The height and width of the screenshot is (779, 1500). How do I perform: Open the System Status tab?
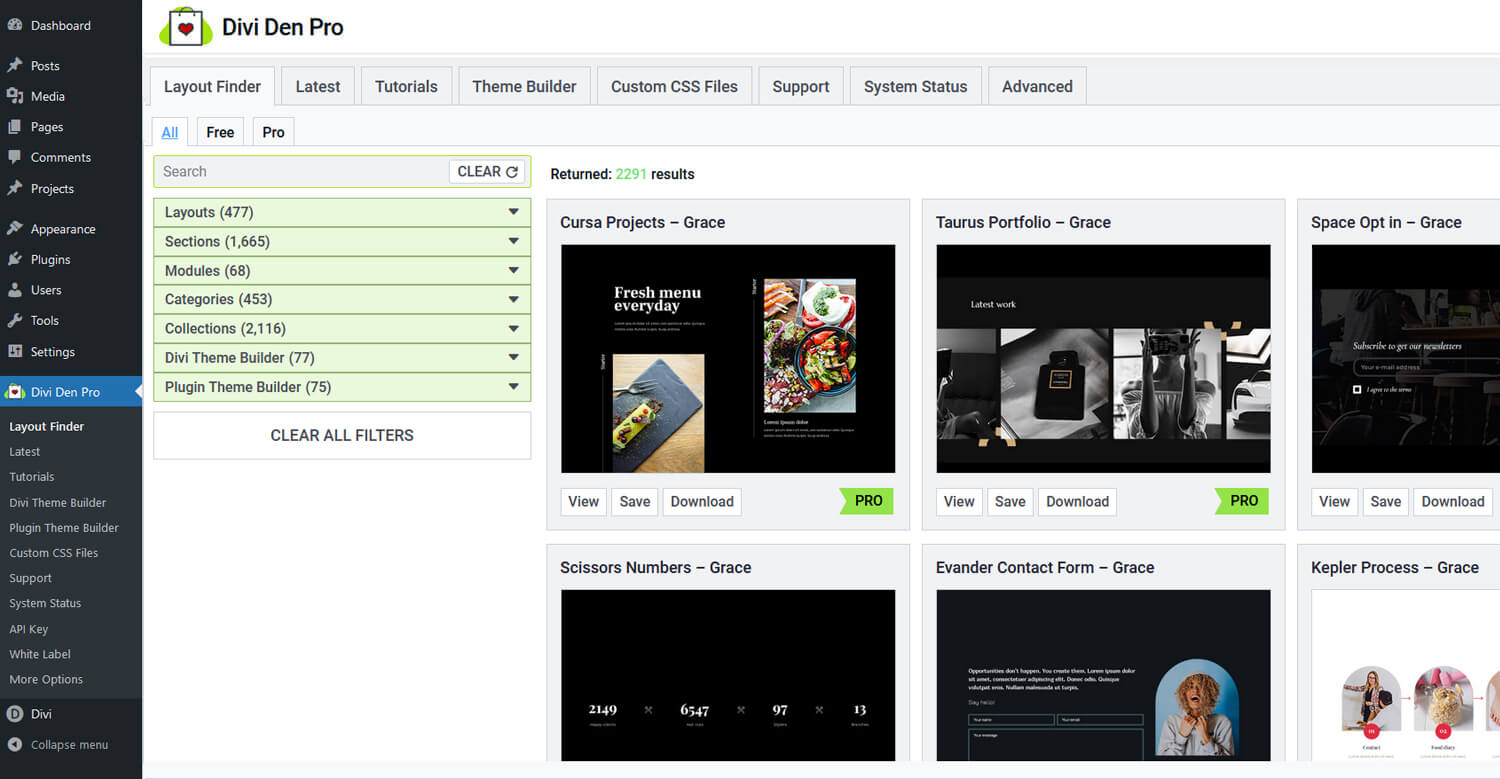[x=916, y=86]
